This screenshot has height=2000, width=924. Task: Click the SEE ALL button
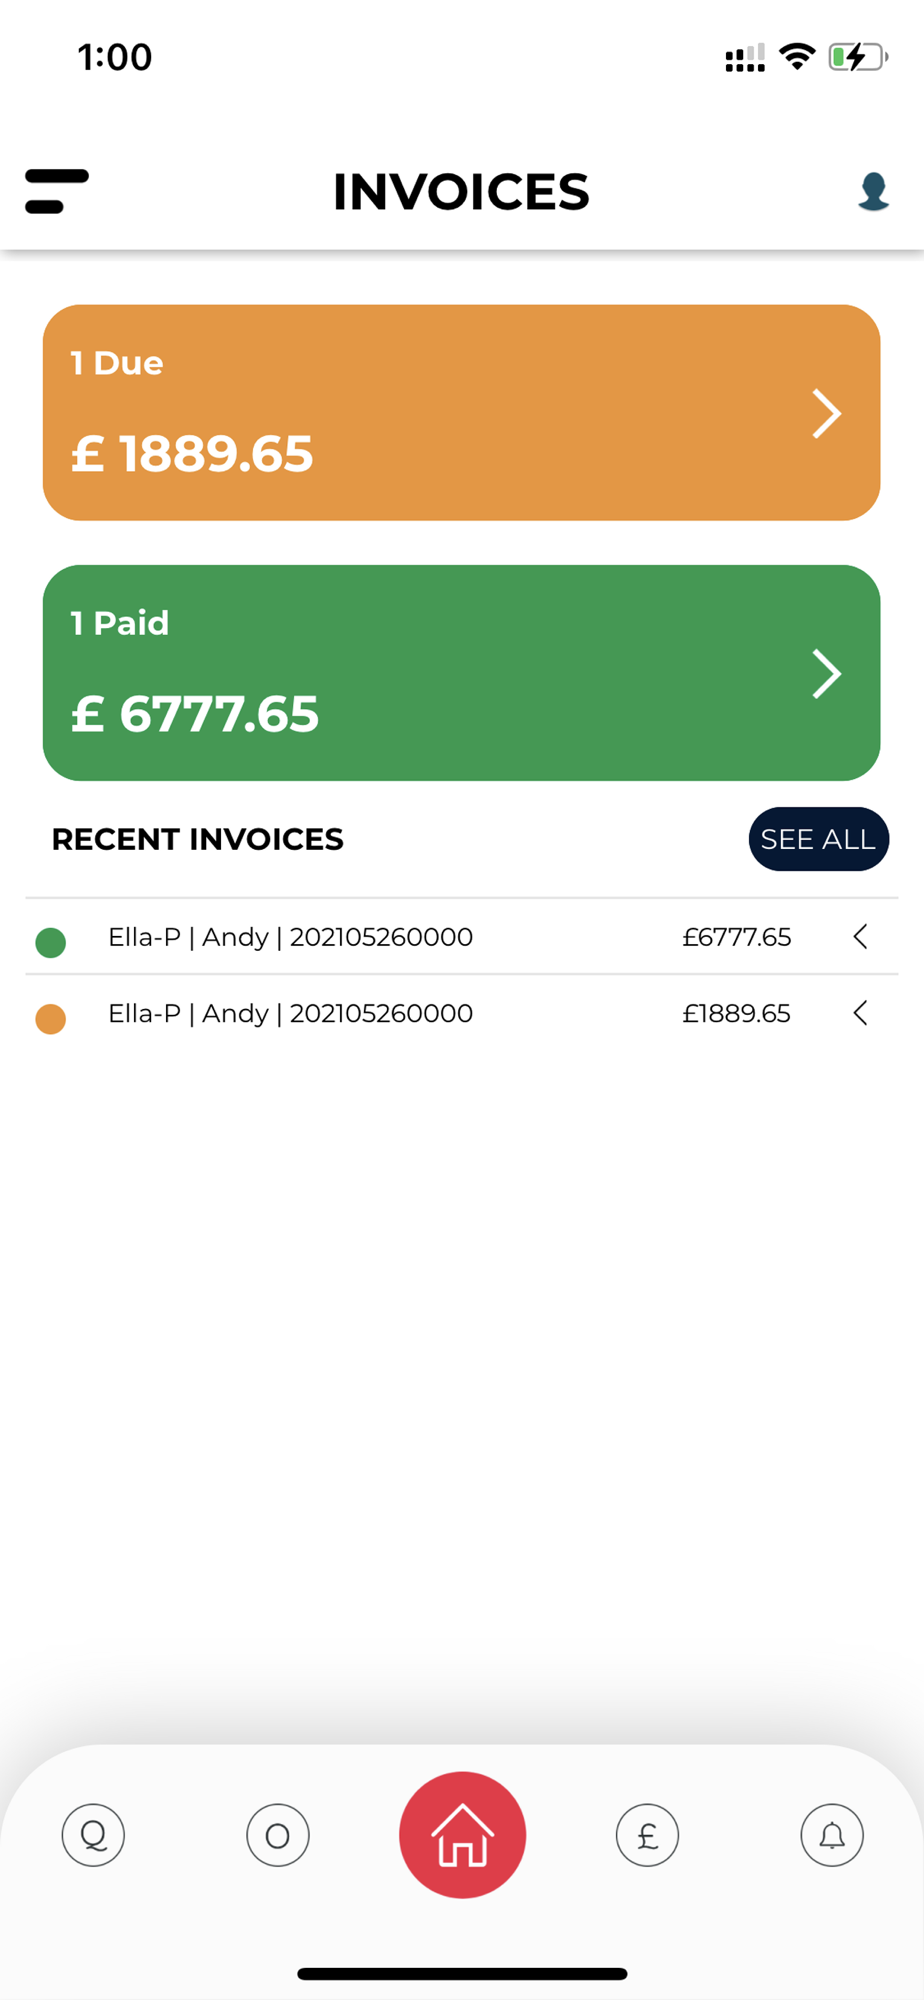coord(818,839)
